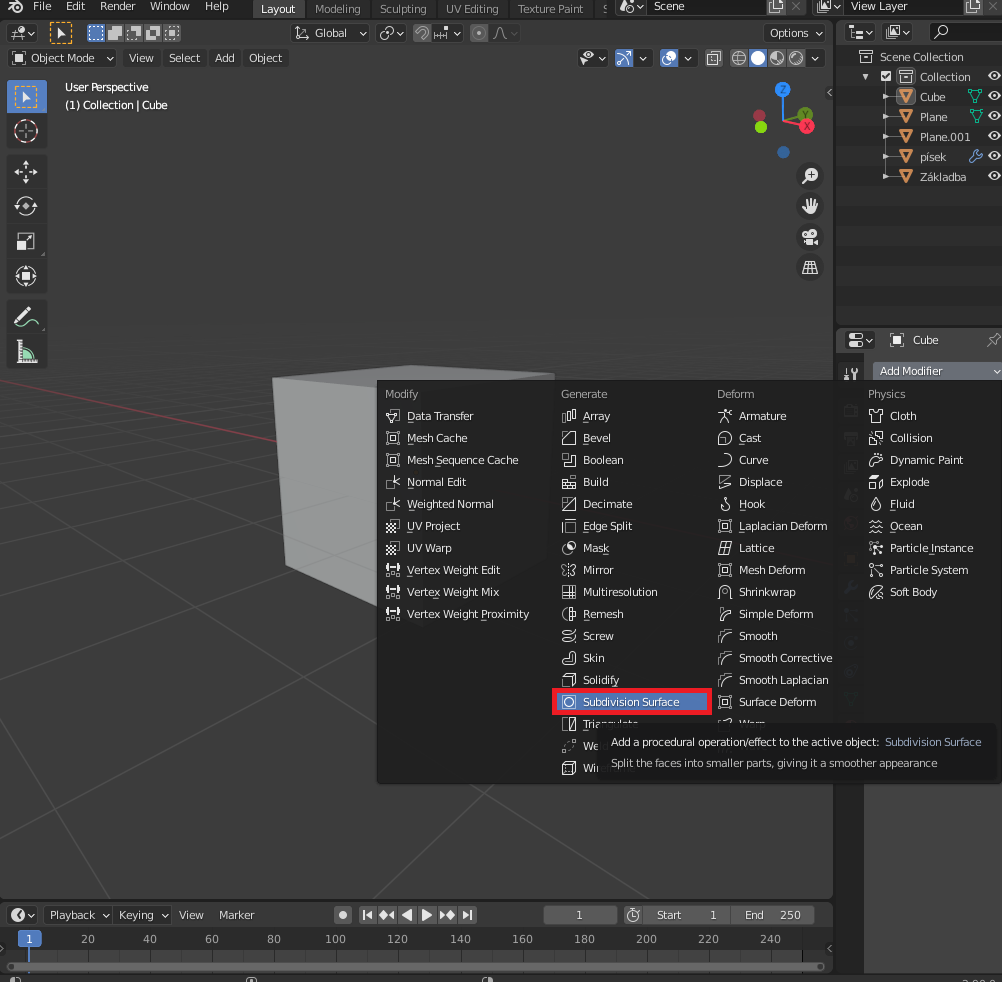Expand the Add Modifier dropdown
1002x982 pixels.
(936, 371)
